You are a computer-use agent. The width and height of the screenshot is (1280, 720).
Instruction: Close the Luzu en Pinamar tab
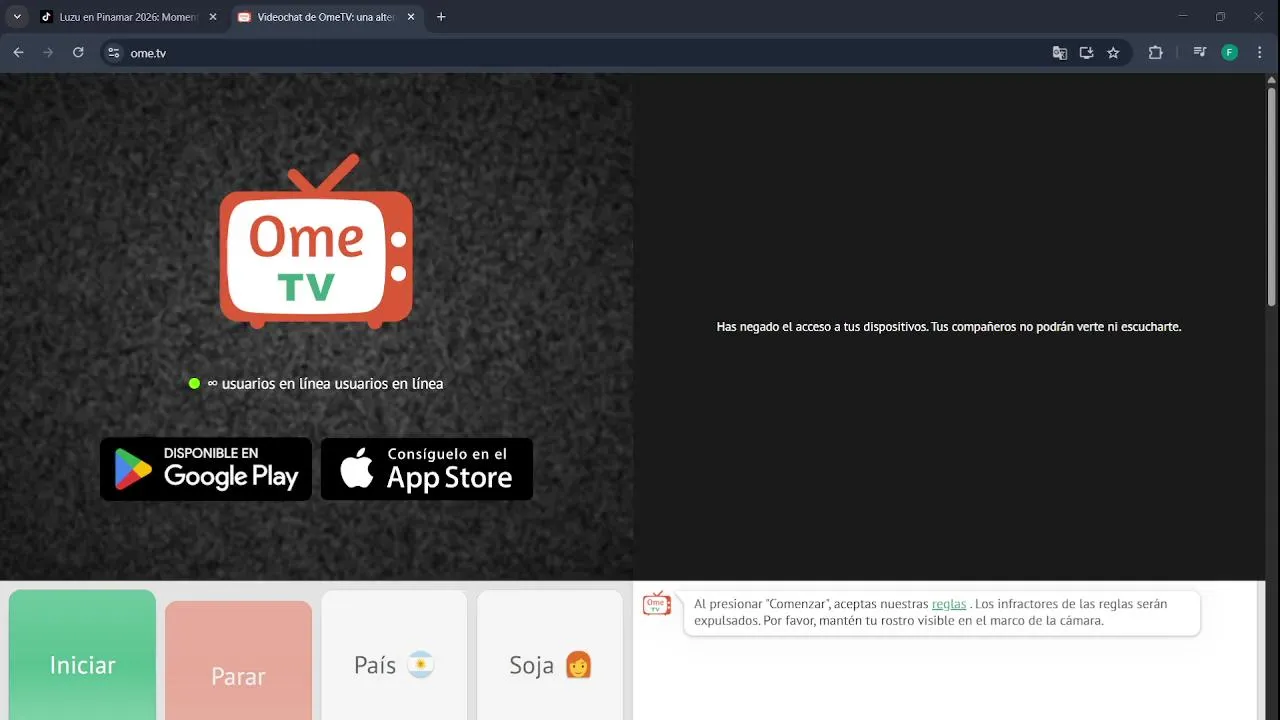(x=212, y=17)
